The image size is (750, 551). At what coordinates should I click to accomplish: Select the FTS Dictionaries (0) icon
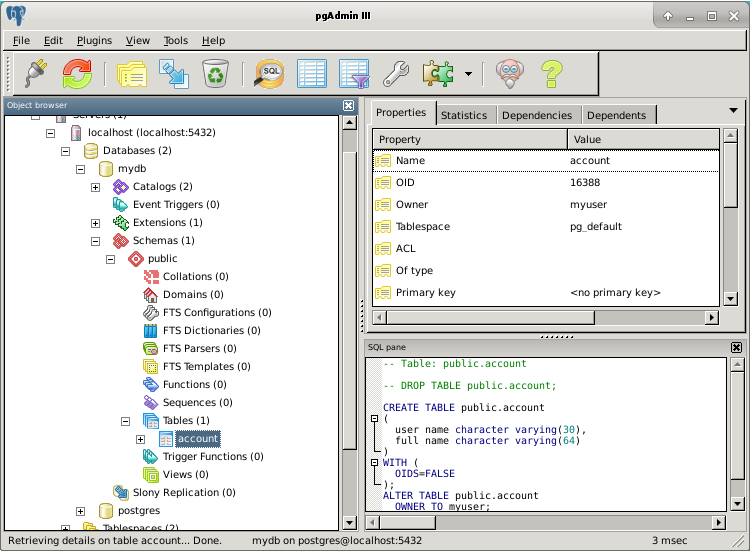click(x=151, y=331)
